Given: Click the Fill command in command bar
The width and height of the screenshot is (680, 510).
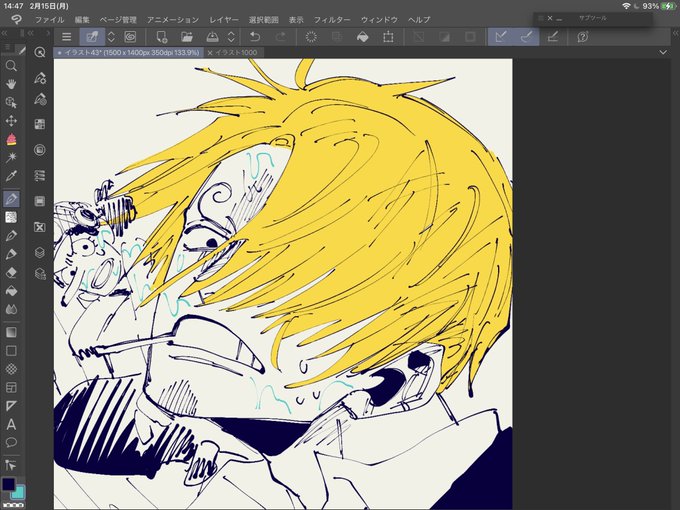Looking at the screenshot, I should point(363,37).
